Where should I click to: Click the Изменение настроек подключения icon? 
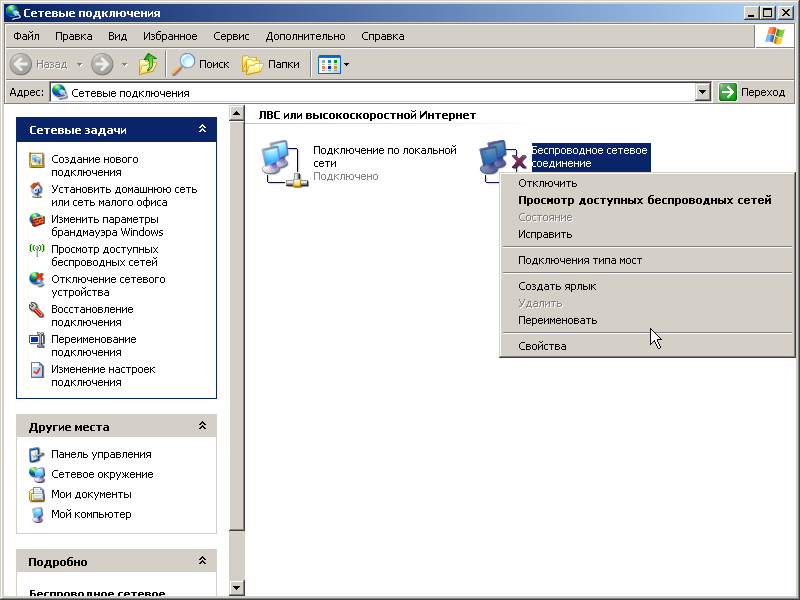pos(36,370)
